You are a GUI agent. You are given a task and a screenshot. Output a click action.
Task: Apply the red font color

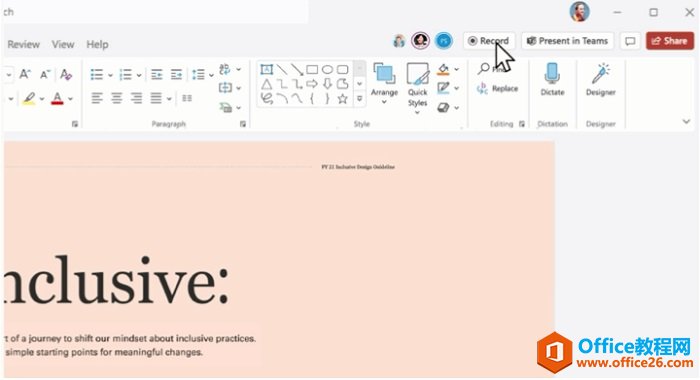(57, 98)
